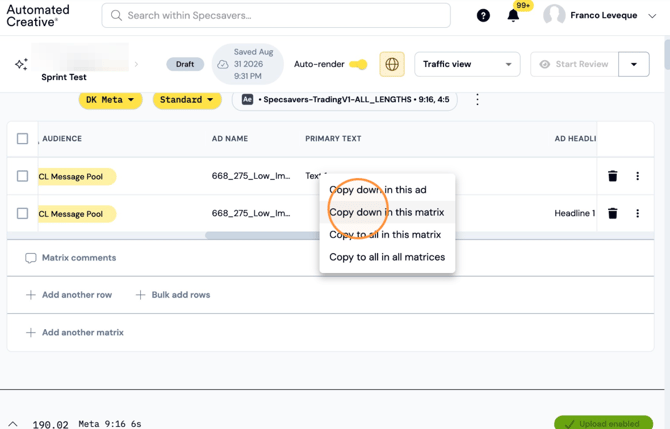Screen dimensions: 670x429
Task: Click the Specsavers-TradingV1 template chip
Action: (344, 100)
